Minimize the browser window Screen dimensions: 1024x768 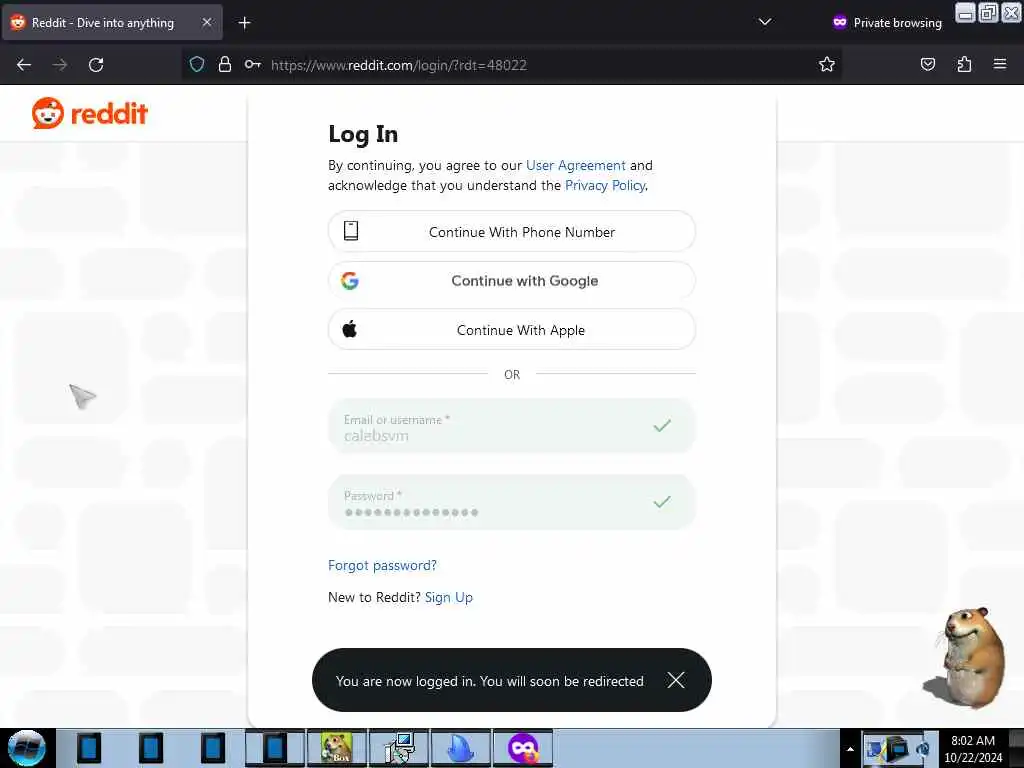(965, 13)
